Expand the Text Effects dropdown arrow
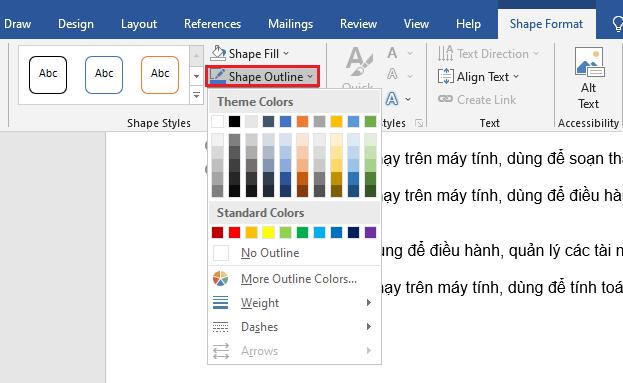 click(408, 99)
